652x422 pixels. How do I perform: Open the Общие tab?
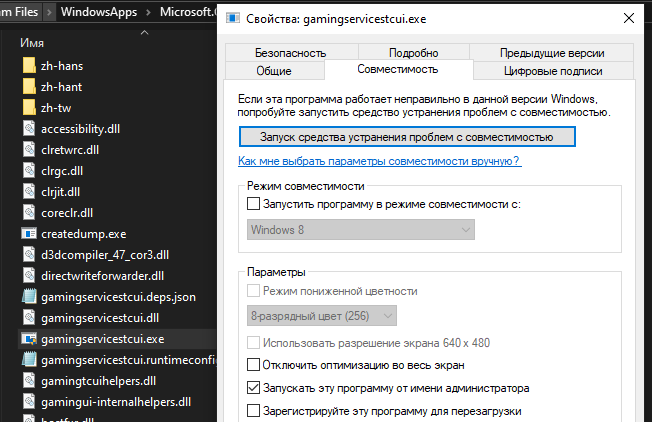coord(274,71)
